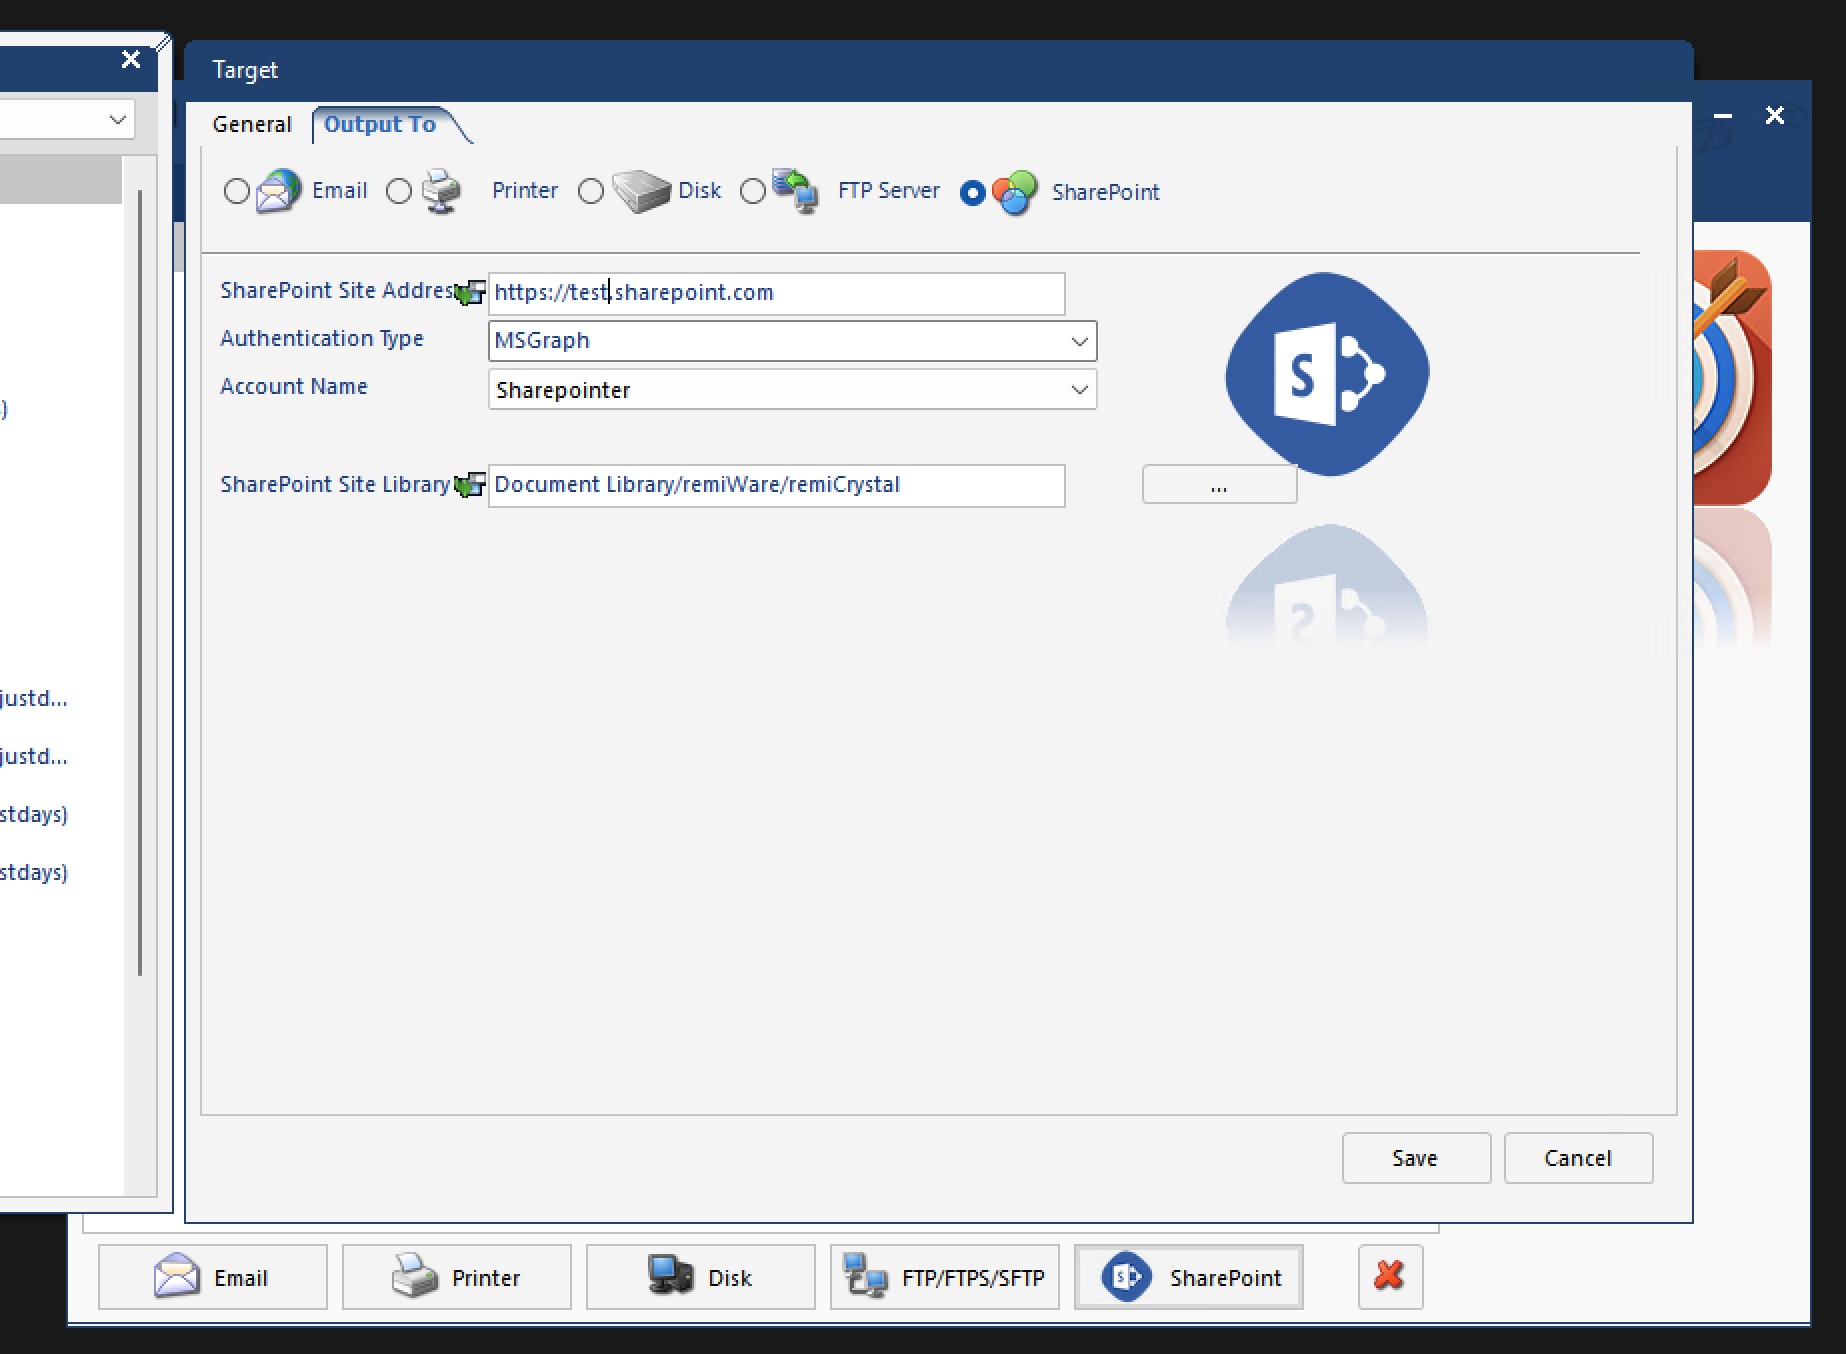Screen dimensions: 1846x1354
Task: Open the Output To tab
Action: (380, 124)
